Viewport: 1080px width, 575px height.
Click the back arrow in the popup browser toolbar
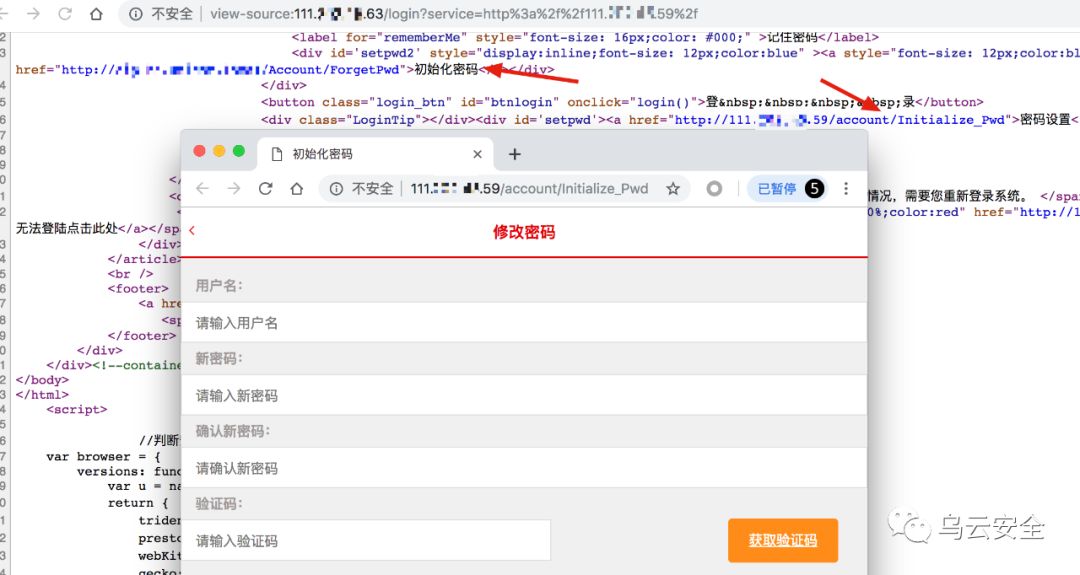(x=202, y=189)
